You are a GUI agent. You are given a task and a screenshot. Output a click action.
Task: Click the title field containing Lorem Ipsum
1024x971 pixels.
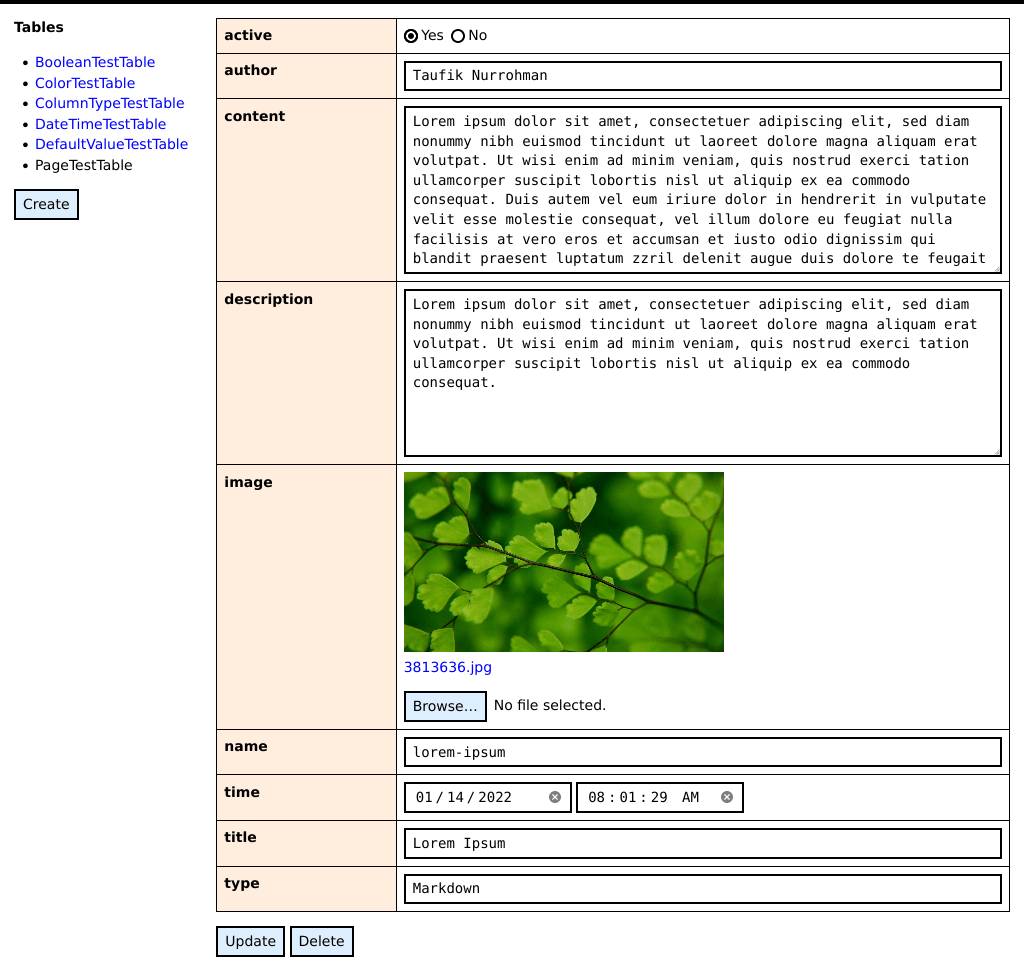tap(700, 843)
